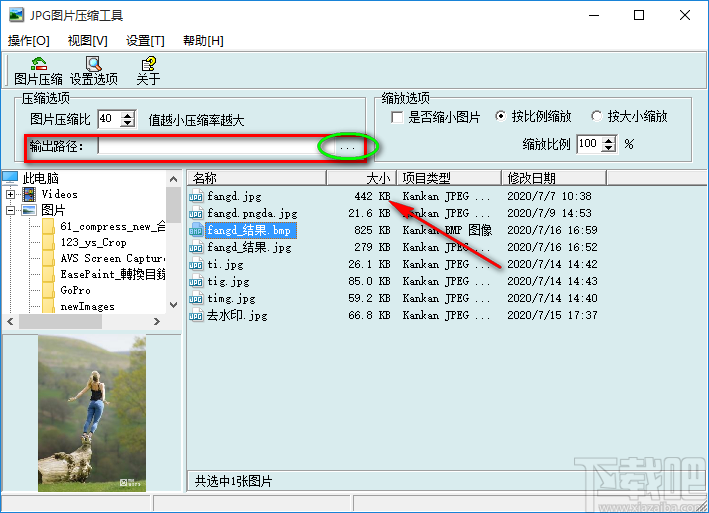Open the 设置选项 toolbar icon
Viewport: 709px width, 513px height.
point(94,63)
